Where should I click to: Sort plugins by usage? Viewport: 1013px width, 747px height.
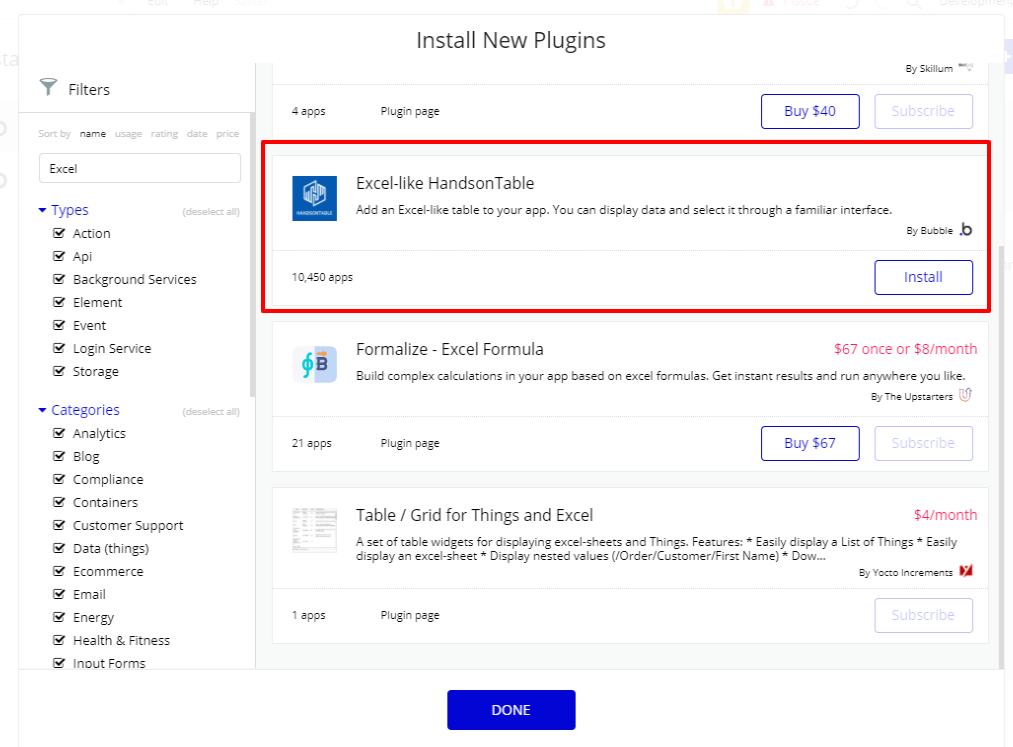(128, 134)
